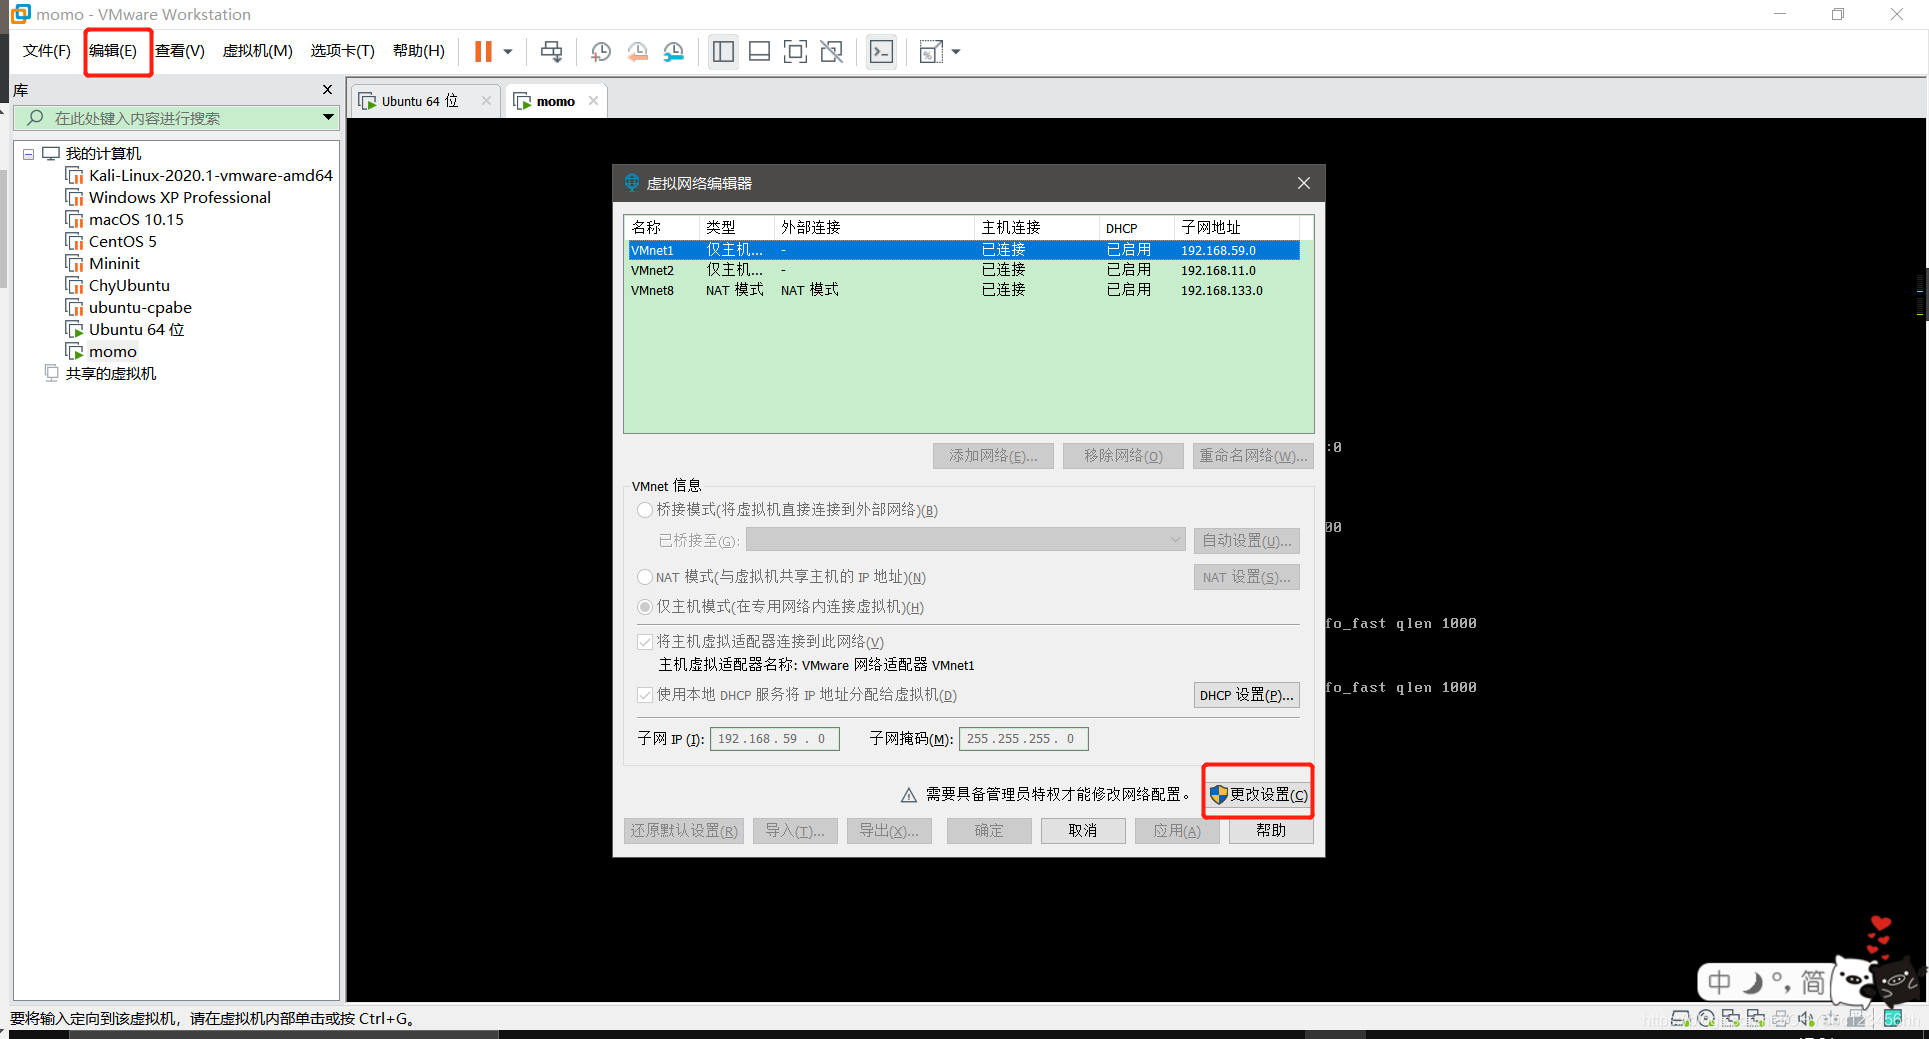Click the 帮助 button in dialog
Viewport: 1929px width, 1039px height.
pos(1271,830)
